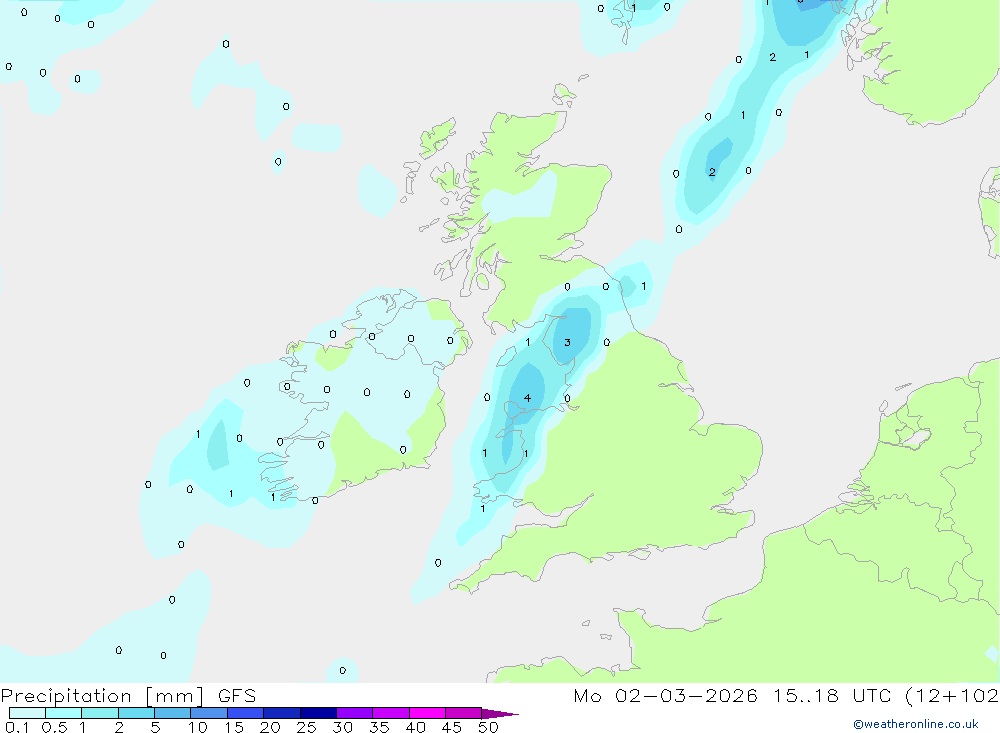Click the "3" precipitation value on map
Screen dimensions: 1000x733
pyautogui.click(x=567, y=343)
